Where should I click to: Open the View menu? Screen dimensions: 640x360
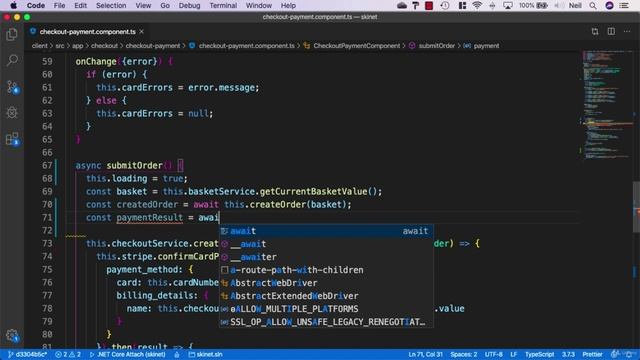143,5
